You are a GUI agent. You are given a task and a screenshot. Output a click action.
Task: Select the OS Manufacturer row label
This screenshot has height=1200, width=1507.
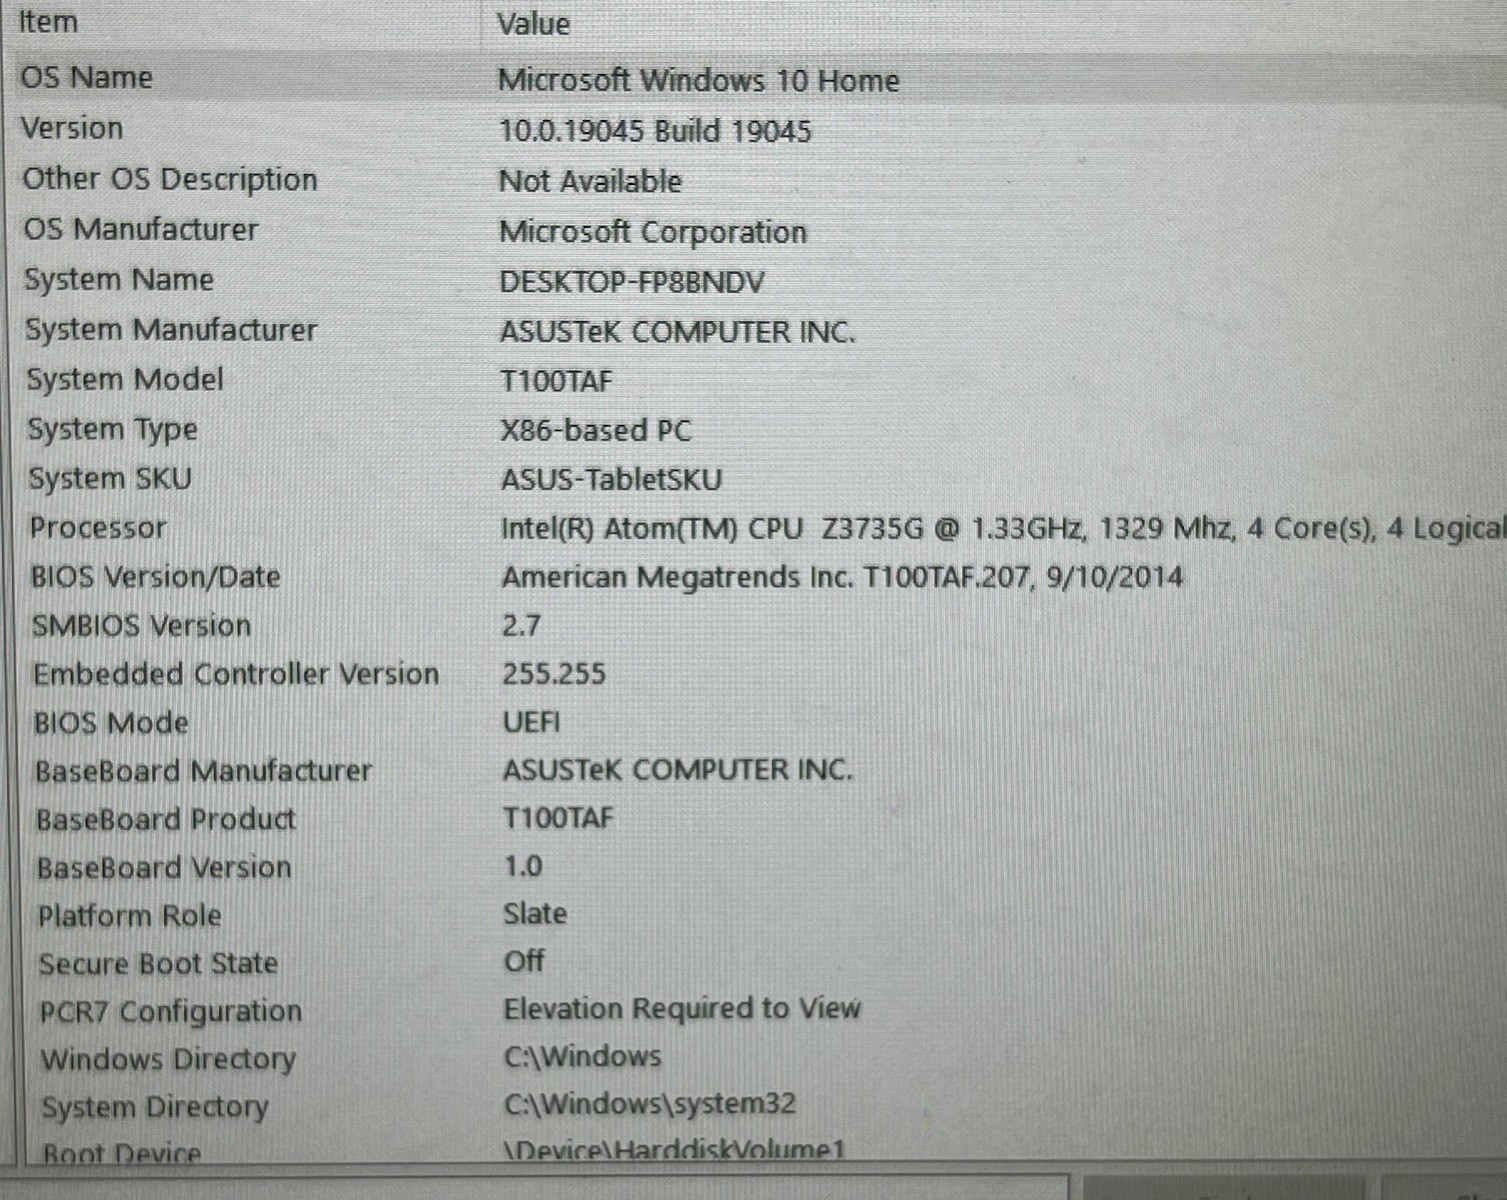tap(141, 229)
